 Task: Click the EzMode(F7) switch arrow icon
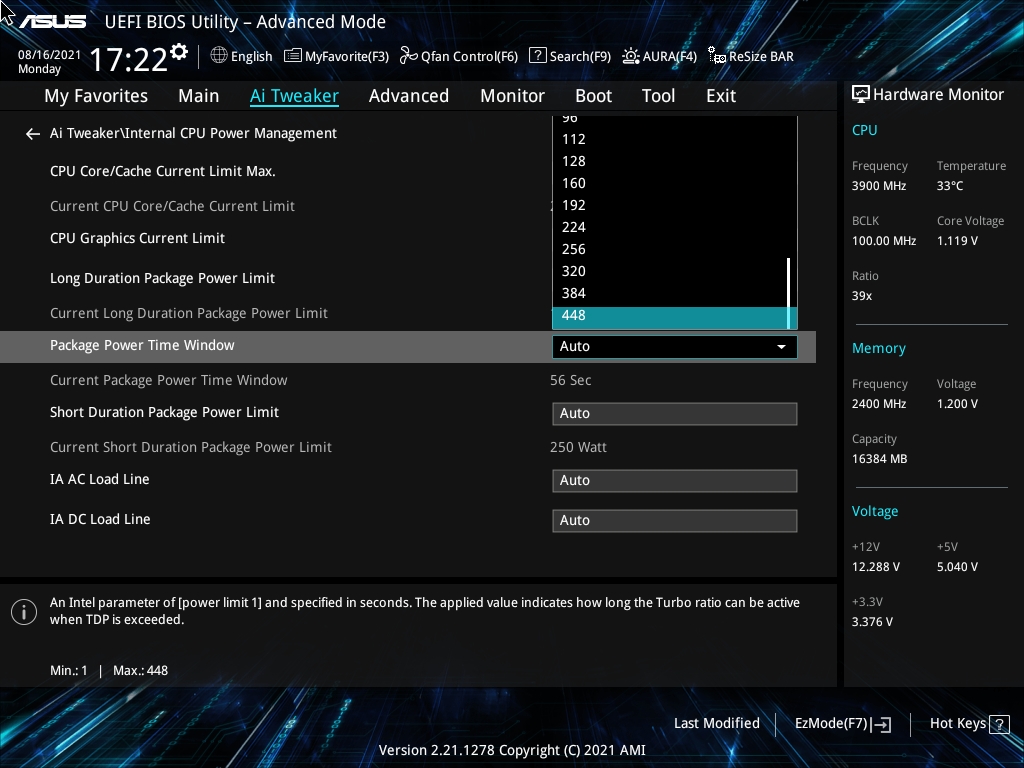point(881,724)
